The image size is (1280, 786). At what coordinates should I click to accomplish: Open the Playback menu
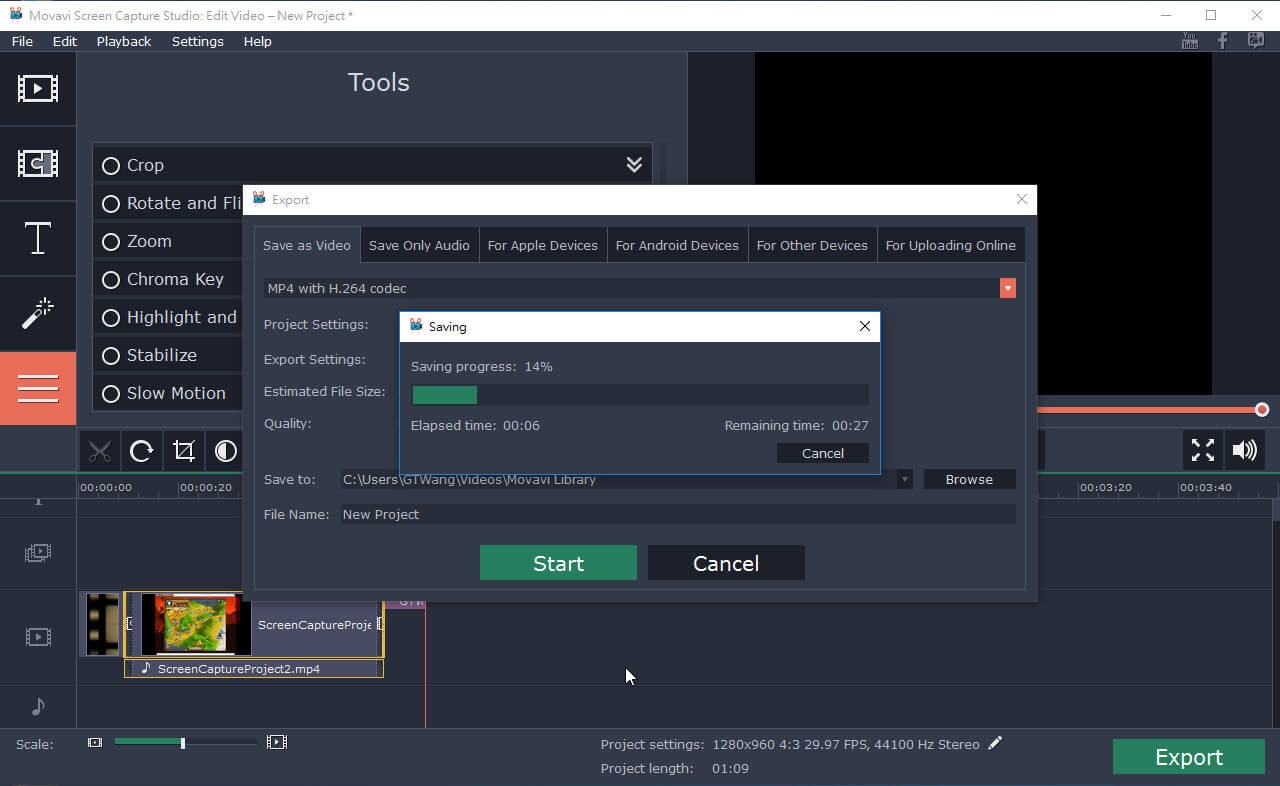(x=124, y=41)
